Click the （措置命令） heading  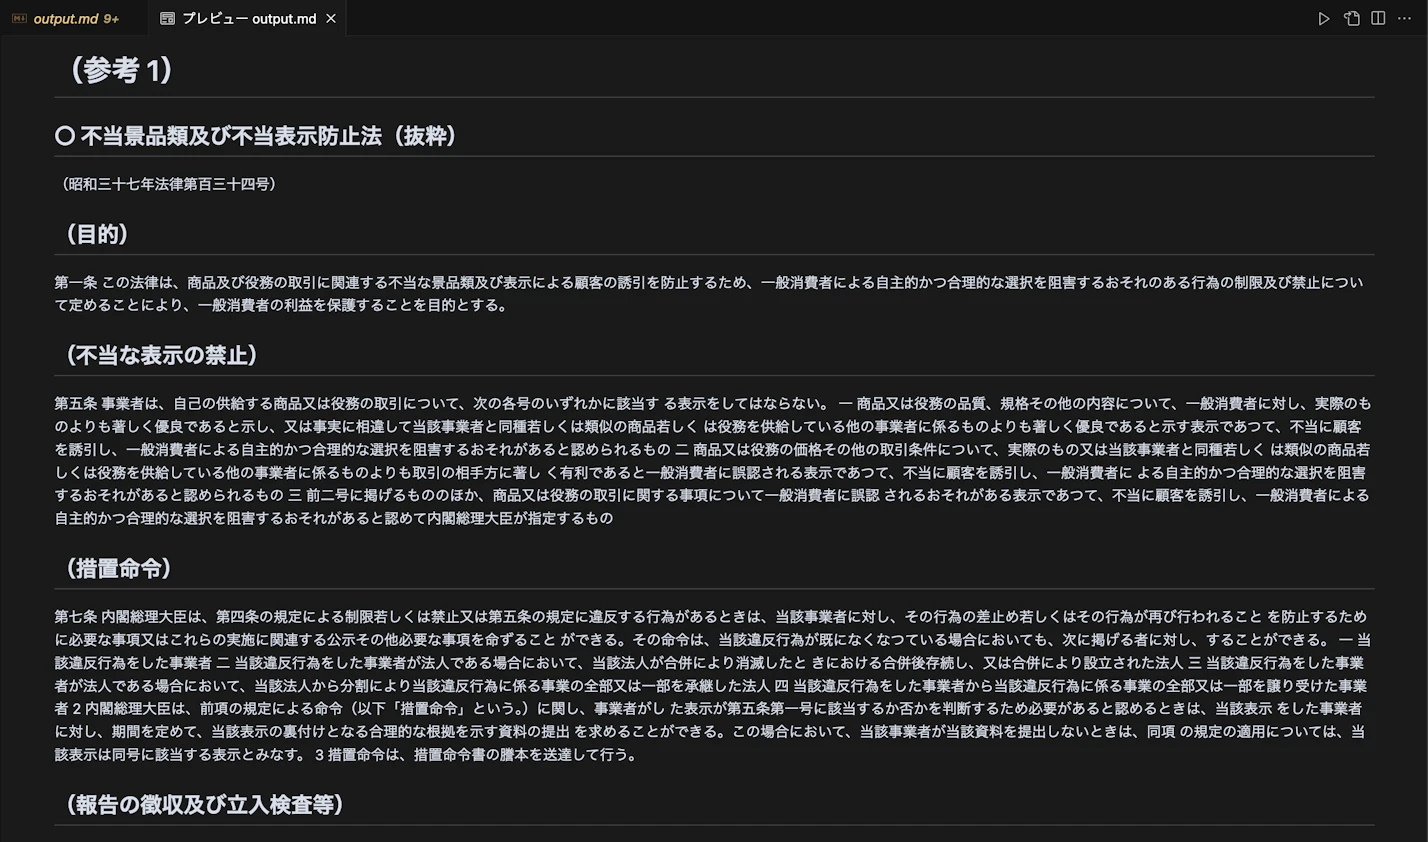point(119,568)
